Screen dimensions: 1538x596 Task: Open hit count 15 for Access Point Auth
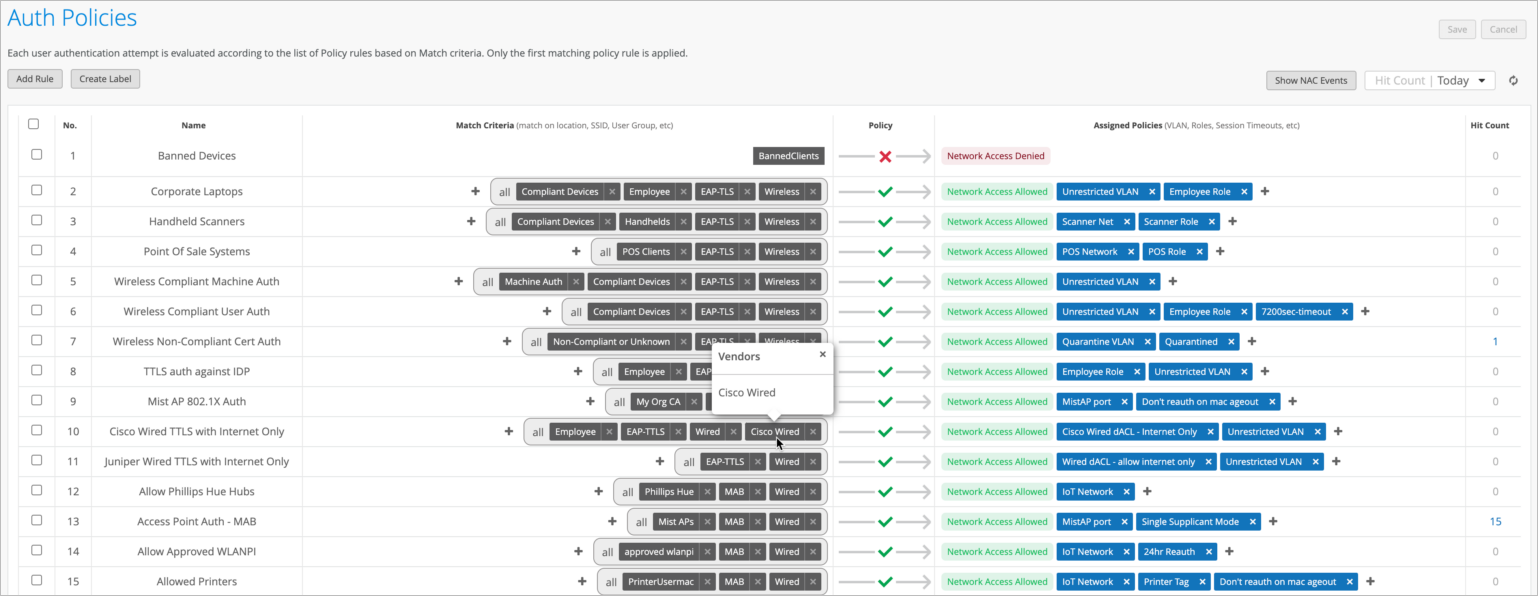click(x=1495, y=522)
